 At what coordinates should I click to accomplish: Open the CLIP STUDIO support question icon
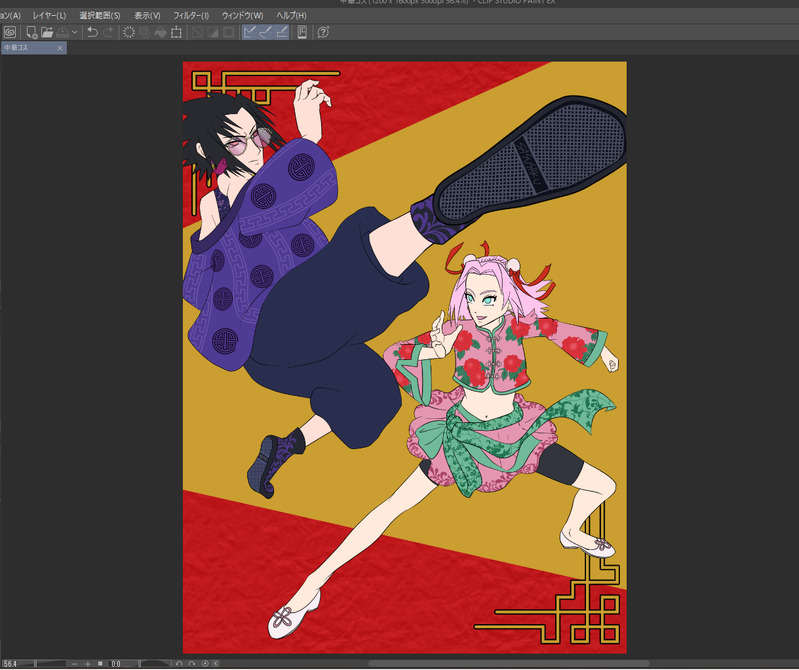tap(323, 32)
